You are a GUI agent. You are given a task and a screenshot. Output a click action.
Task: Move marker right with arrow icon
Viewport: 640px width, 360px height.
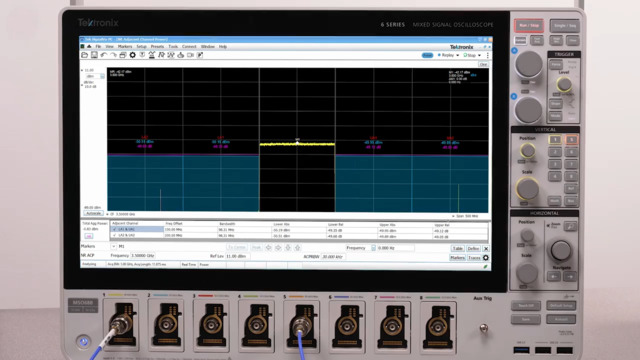click(278, 248)
